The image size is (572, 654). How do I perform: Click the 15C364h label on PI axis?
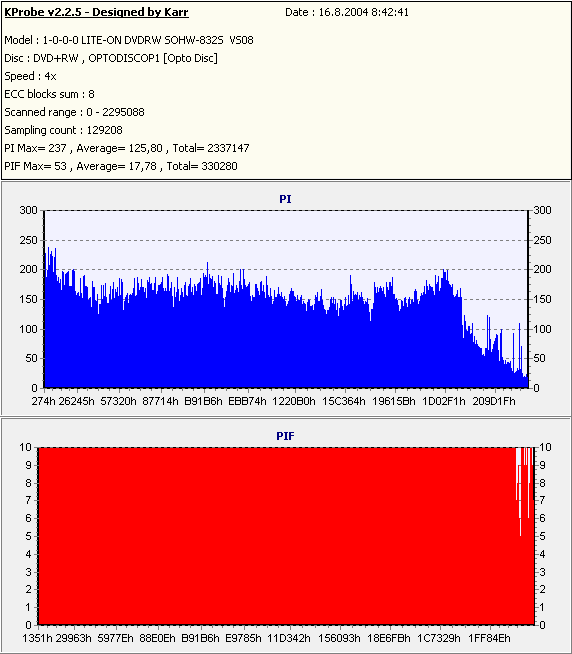(344, 401)
